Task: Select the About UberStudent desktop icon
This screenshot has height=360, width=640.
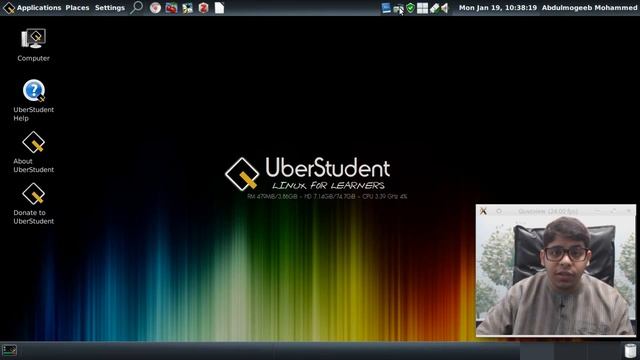Action: [x=33, y=152]
